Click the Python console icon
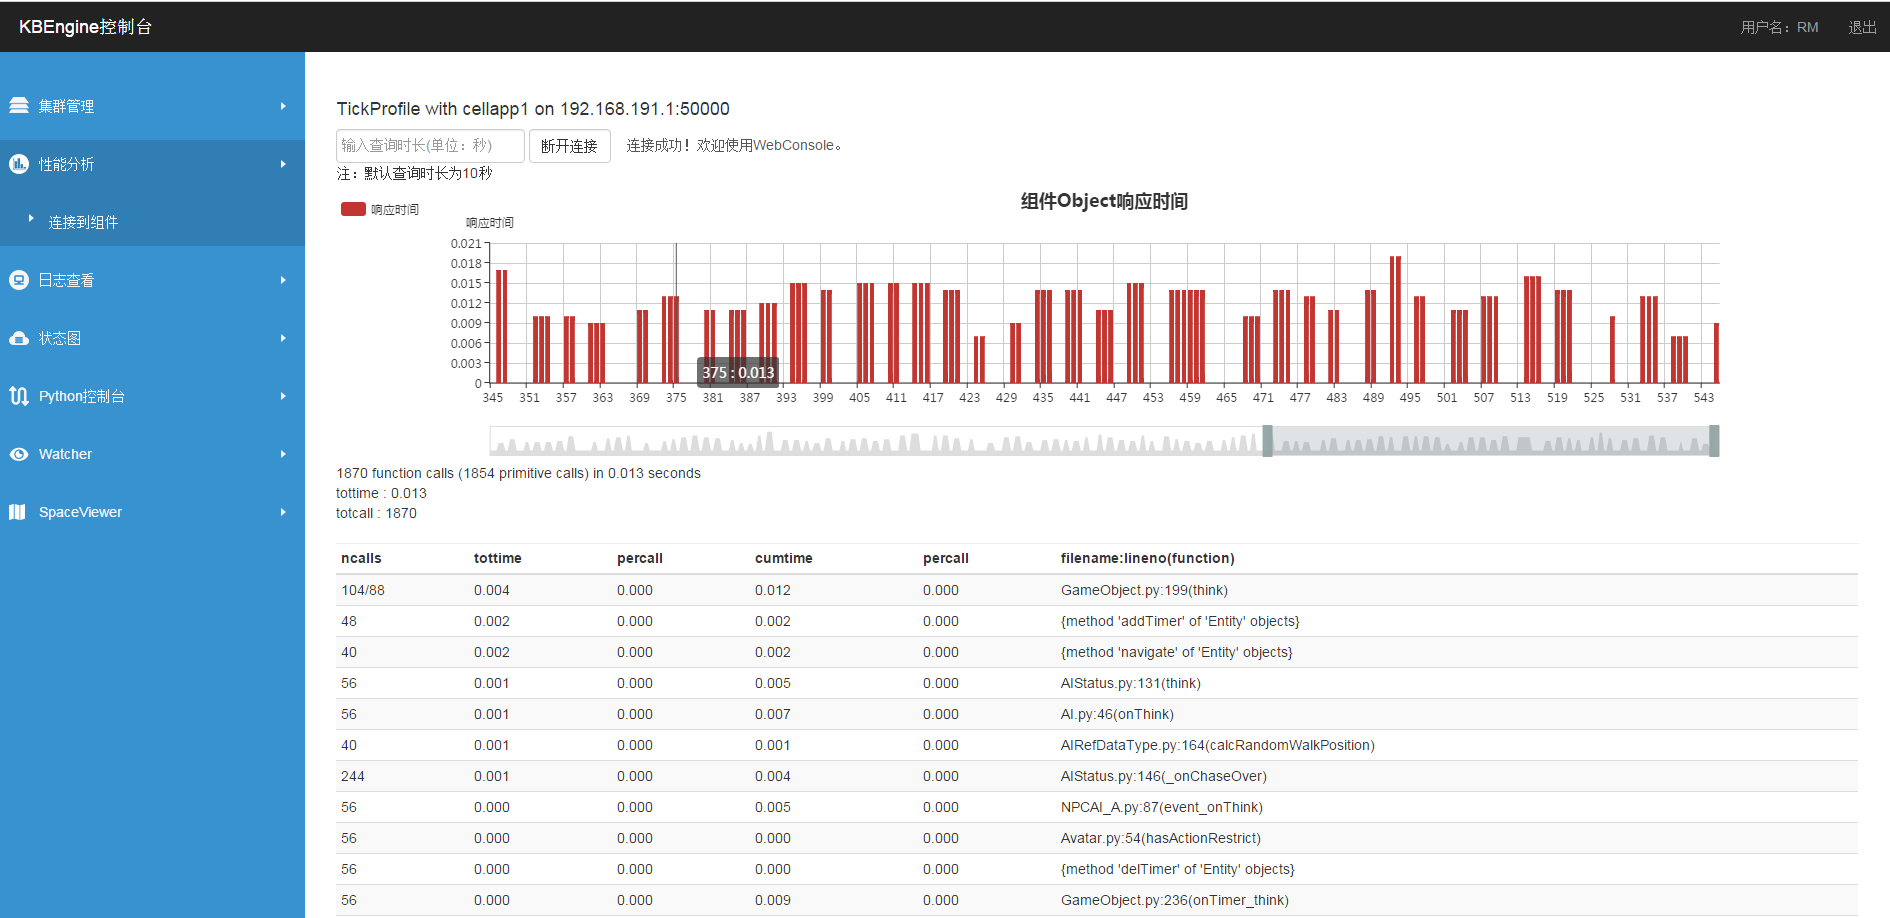Viewport: 1890px width, 918px height. tap(19, 396)
